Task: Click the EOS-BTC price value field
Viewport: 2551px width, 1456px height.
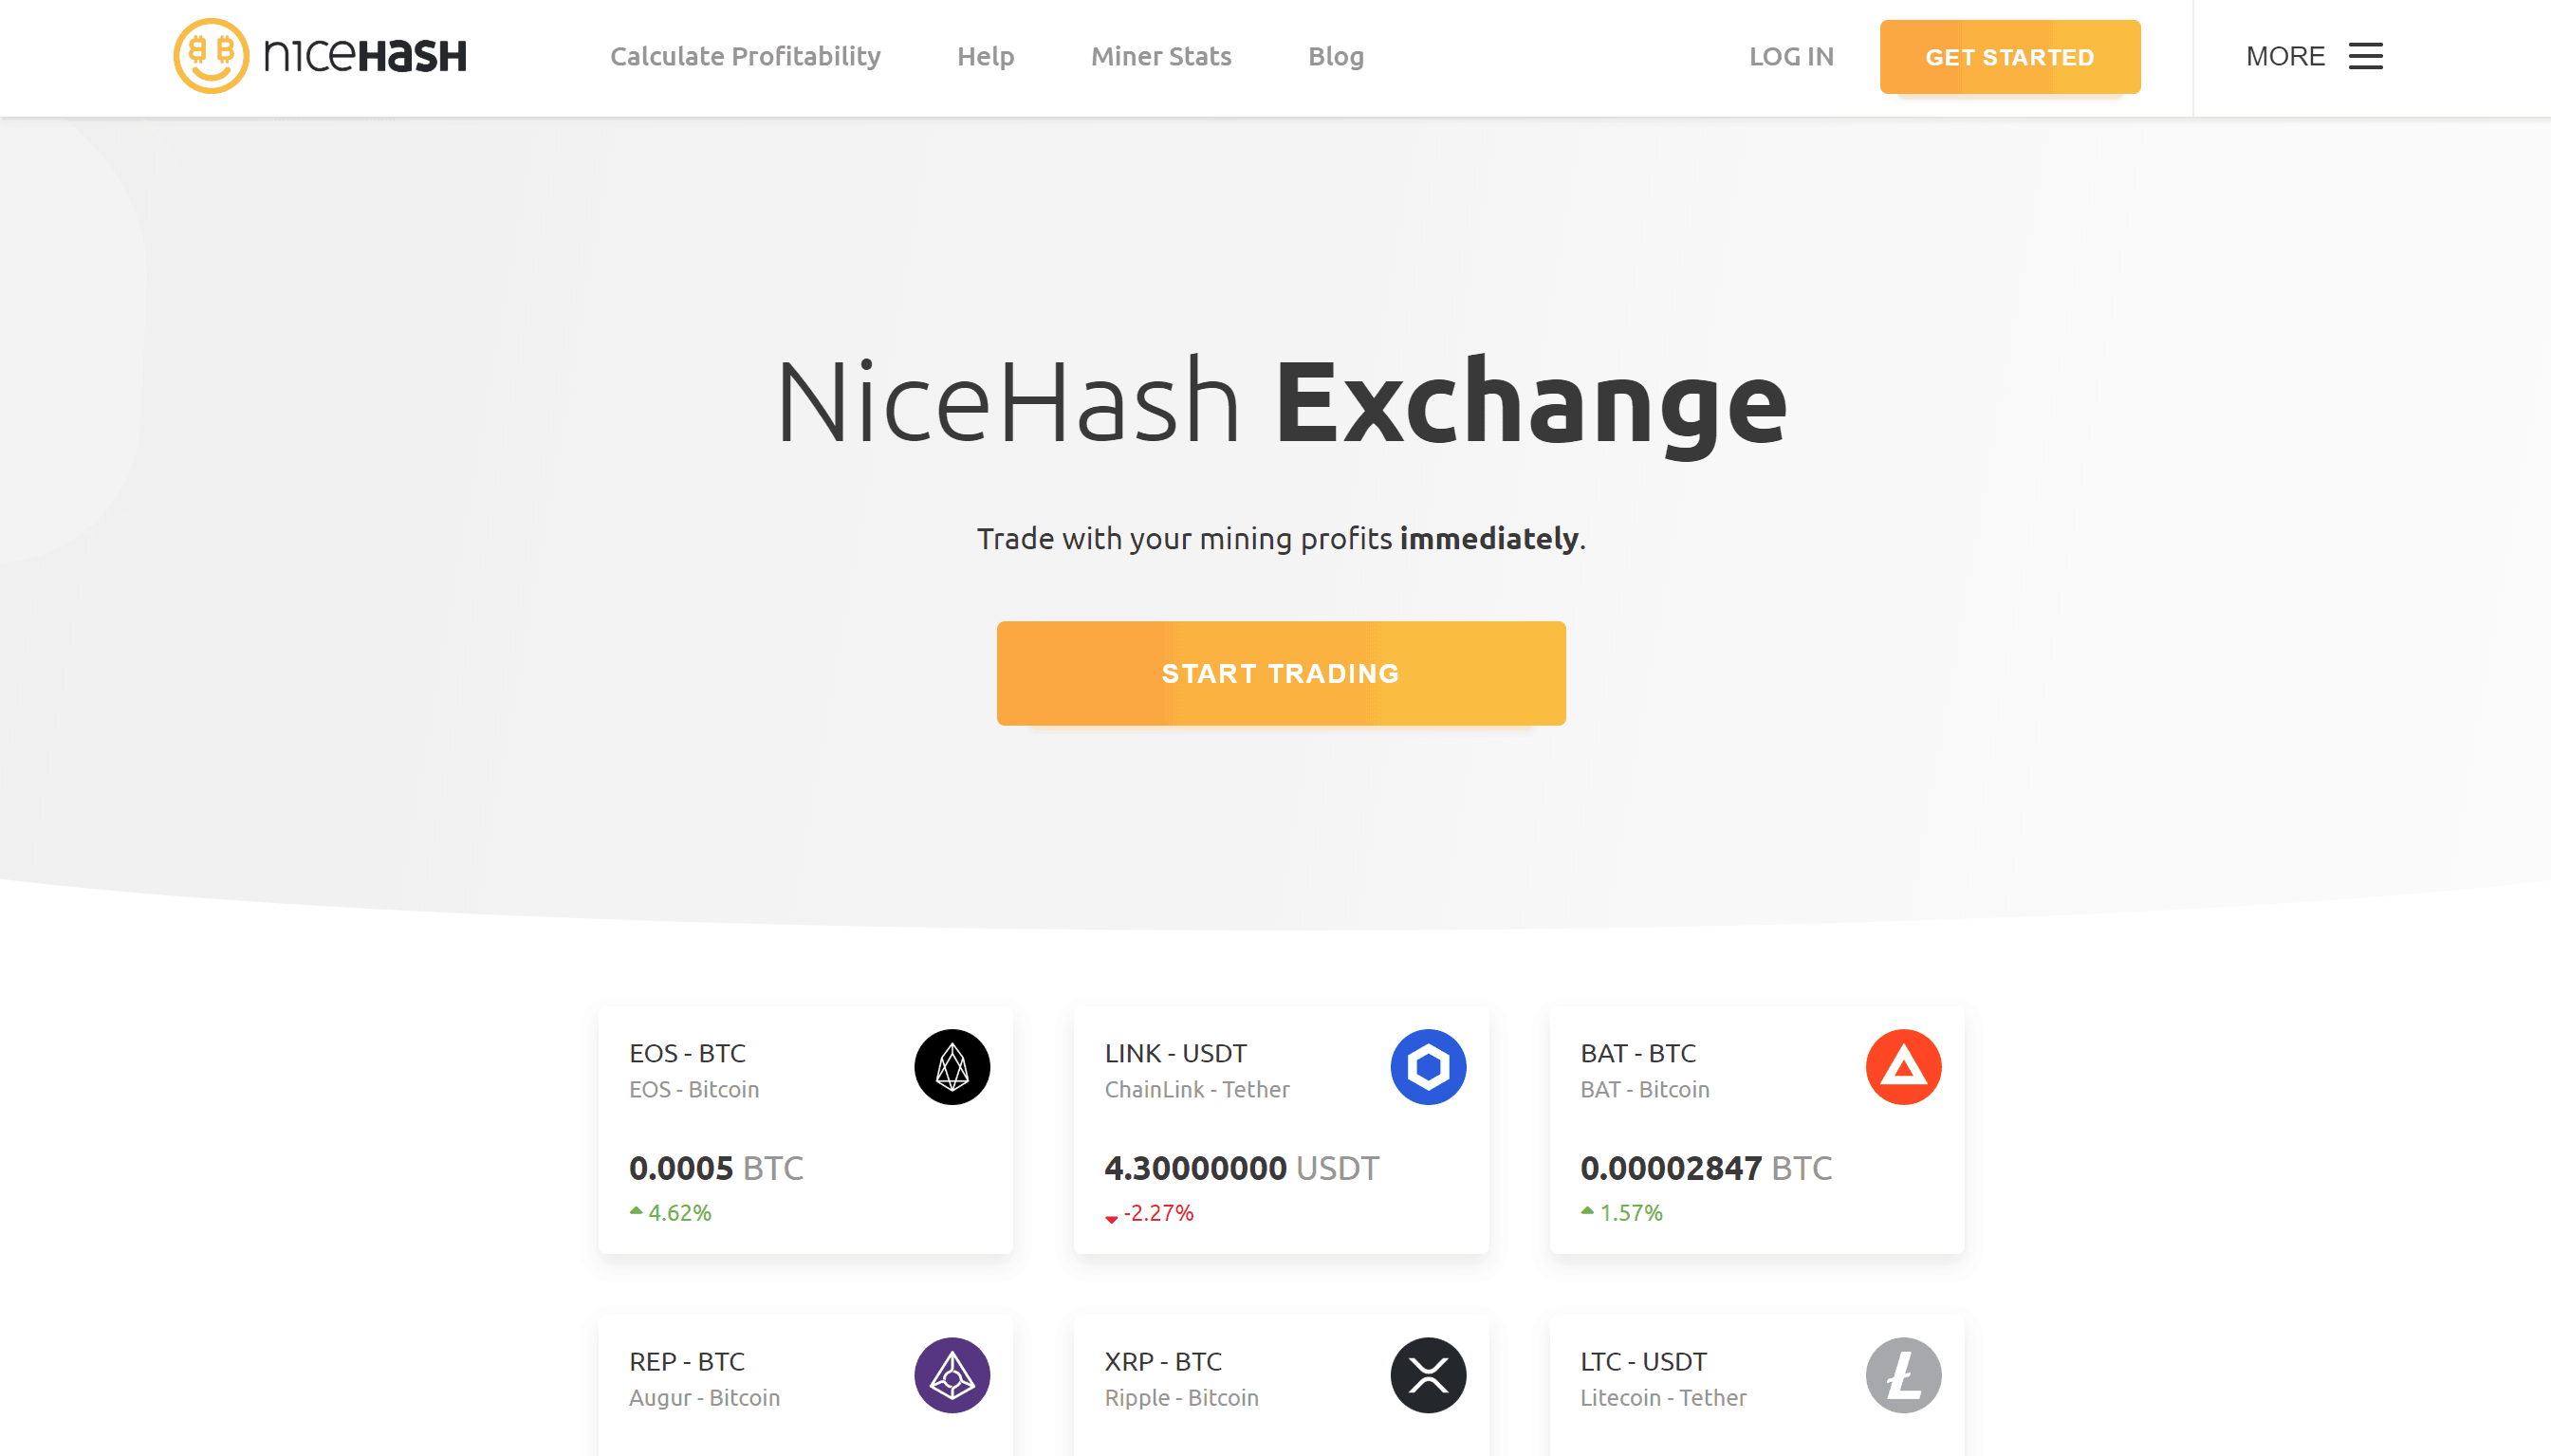Action: tap(715, 1167)
